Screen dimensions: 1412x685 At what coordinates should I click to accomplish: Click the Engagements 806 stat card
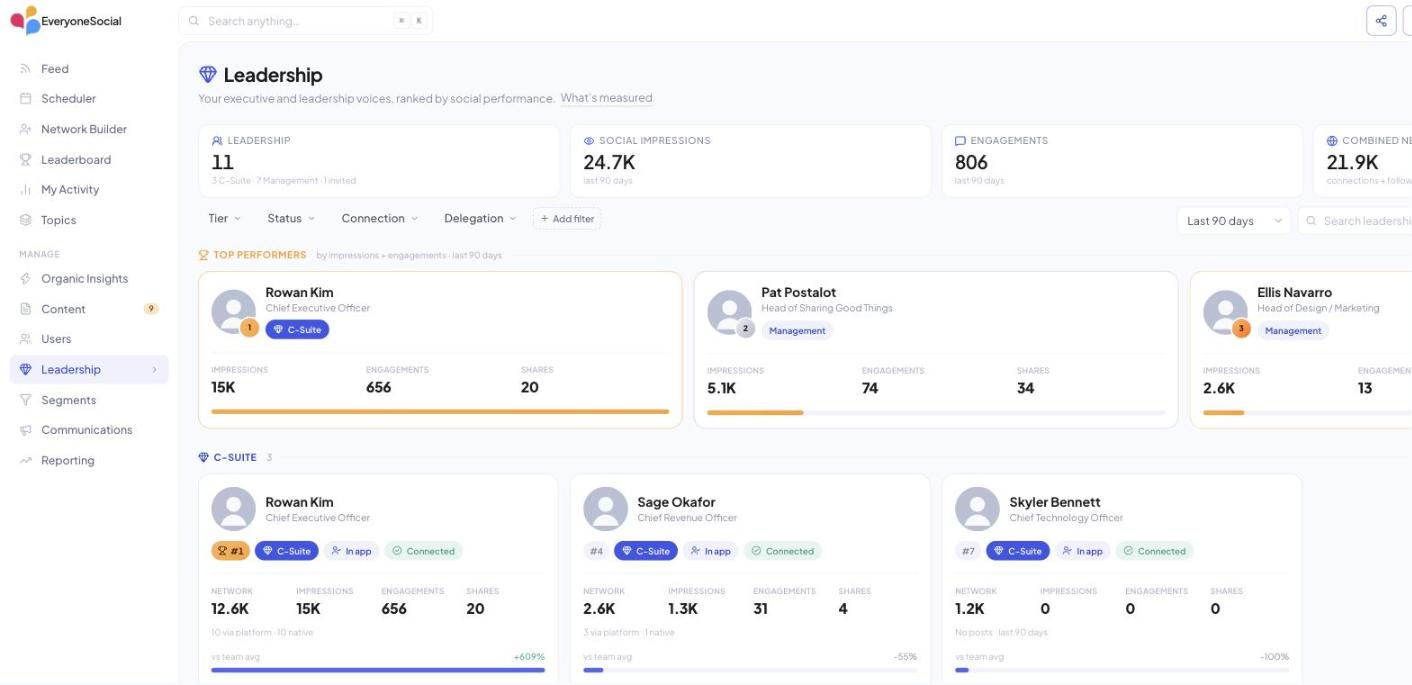pos(1123,161)
